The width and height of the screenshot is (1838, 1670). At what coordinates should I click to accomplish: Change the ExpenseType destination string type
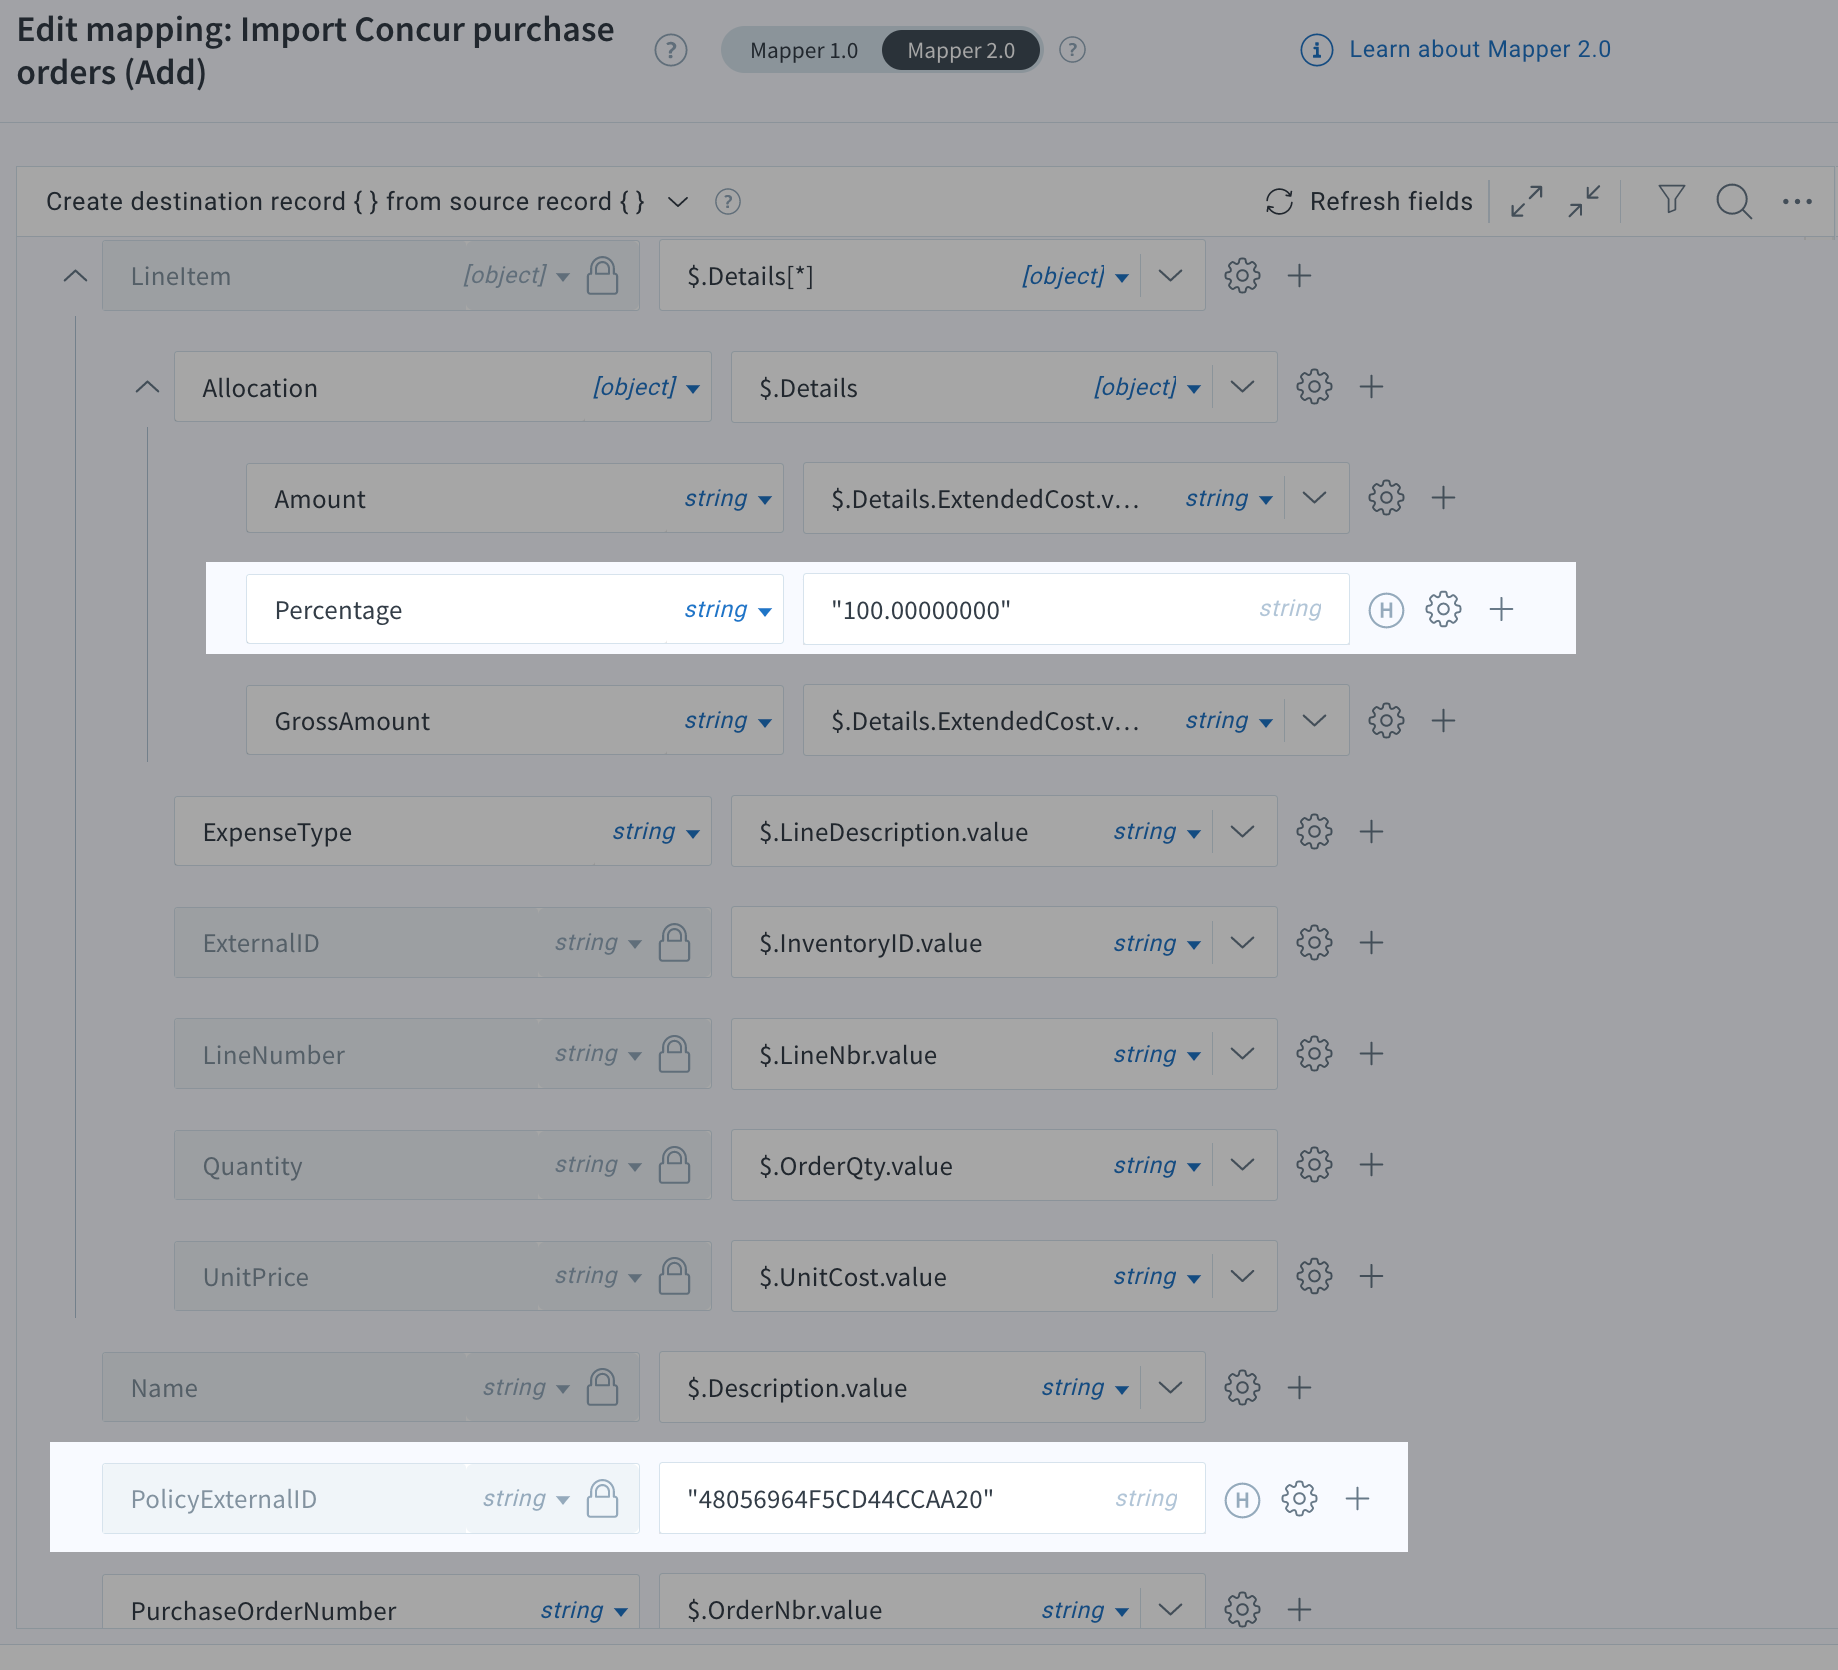coord(656,831)
